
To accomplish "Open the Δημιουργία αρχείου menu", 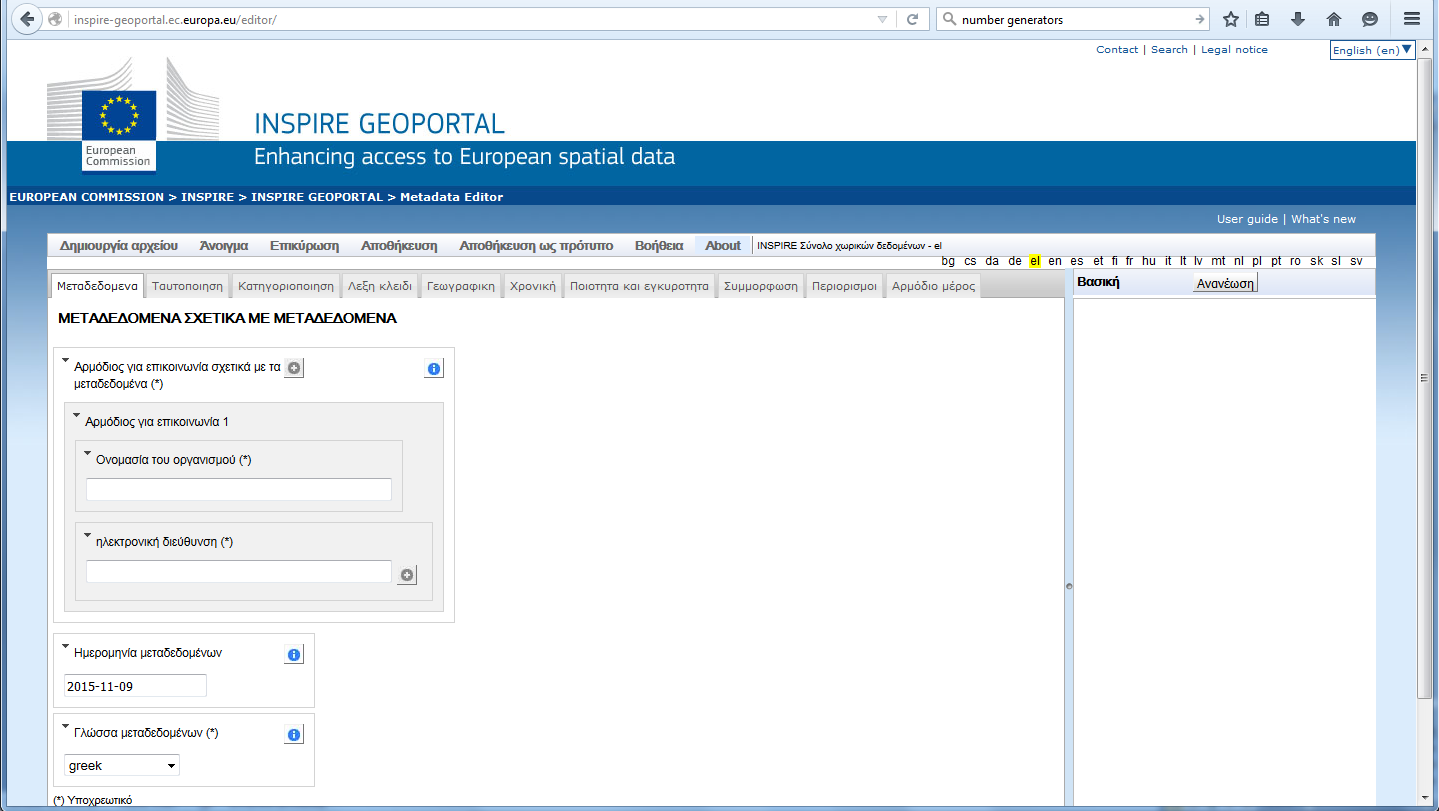I will pyautogui.click(x=118, y=245).
